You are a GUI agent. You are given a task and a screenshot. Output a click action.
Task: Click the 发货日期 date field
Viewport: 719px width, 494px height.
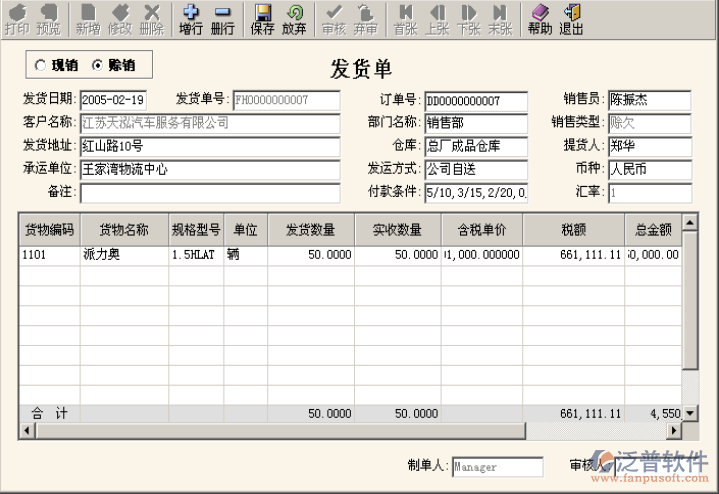point(113,100)
